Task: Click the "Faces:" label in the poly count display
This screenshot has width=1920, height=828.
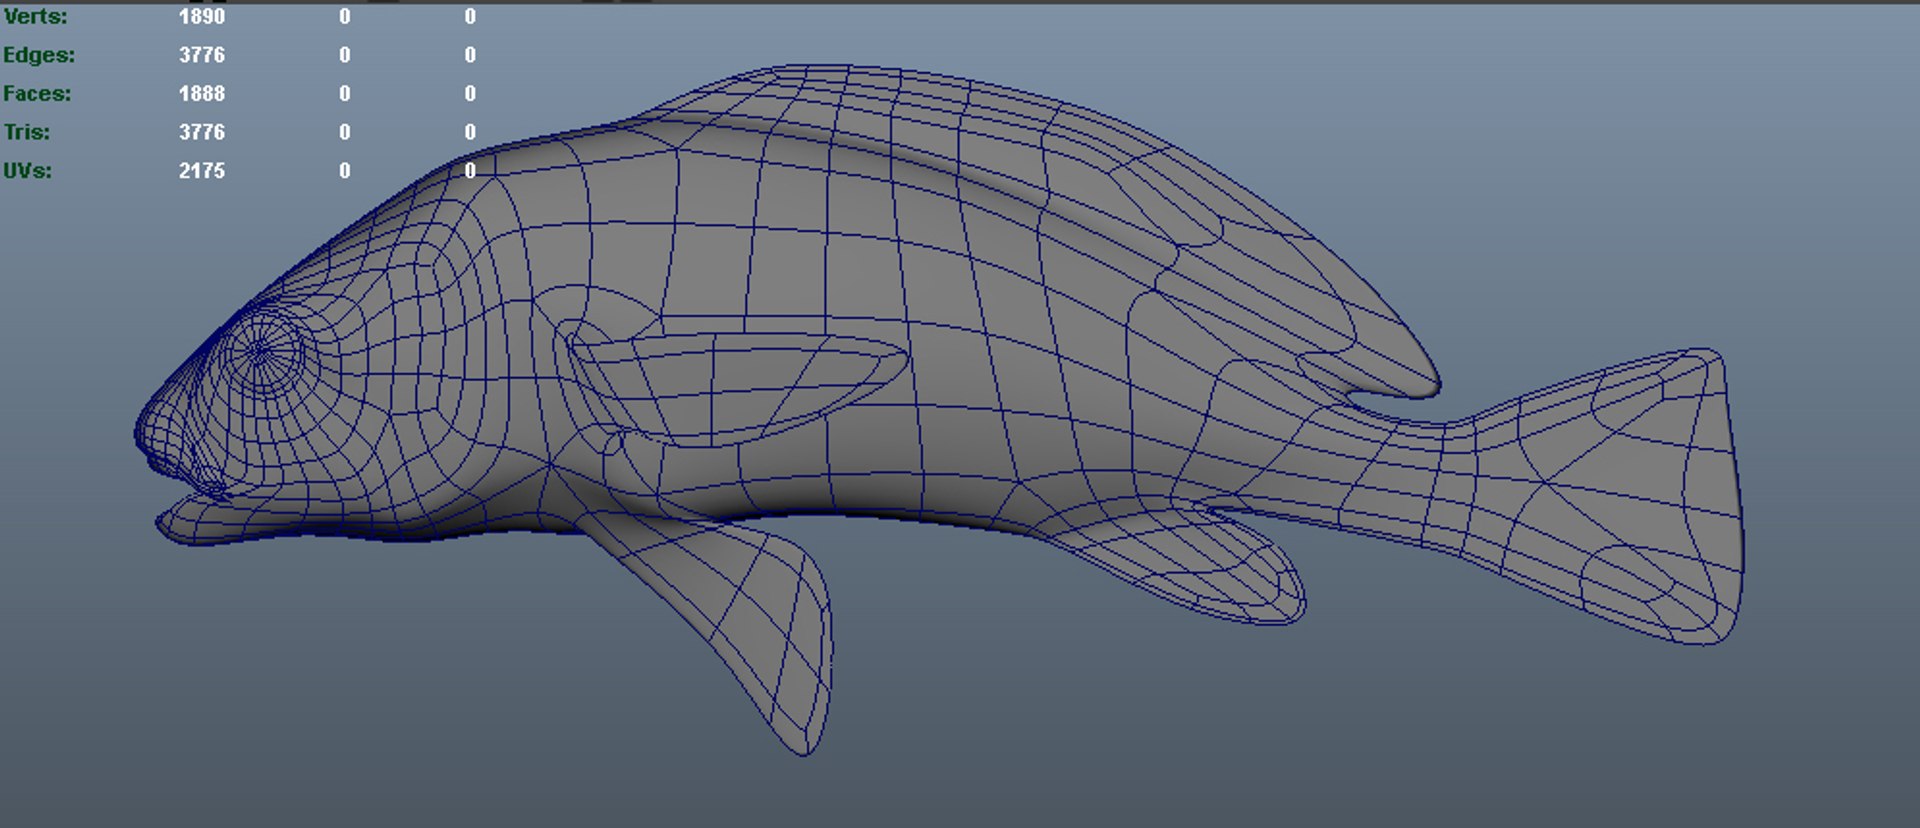Action: click(x=37, y=93)
